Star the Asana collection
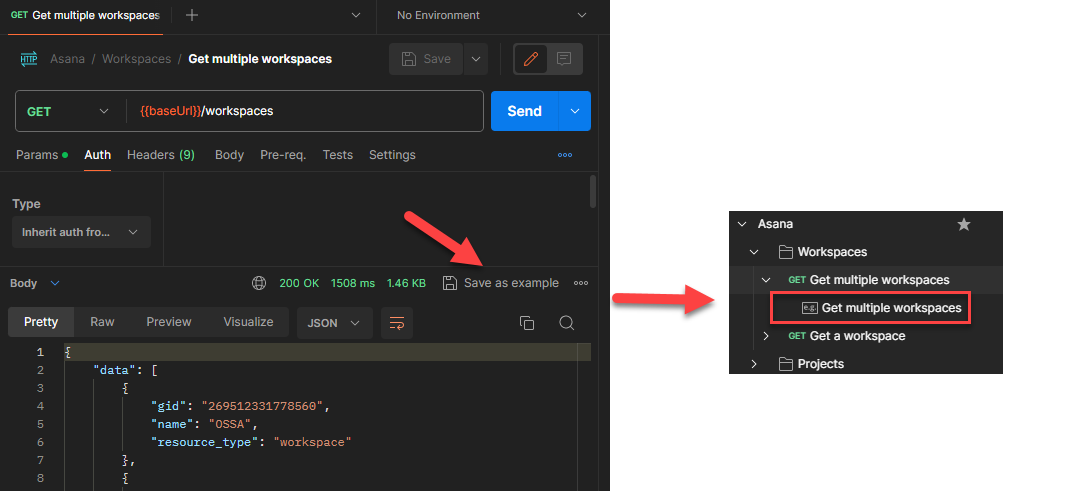The image size is (1075, 491). [x=964, y=224]
